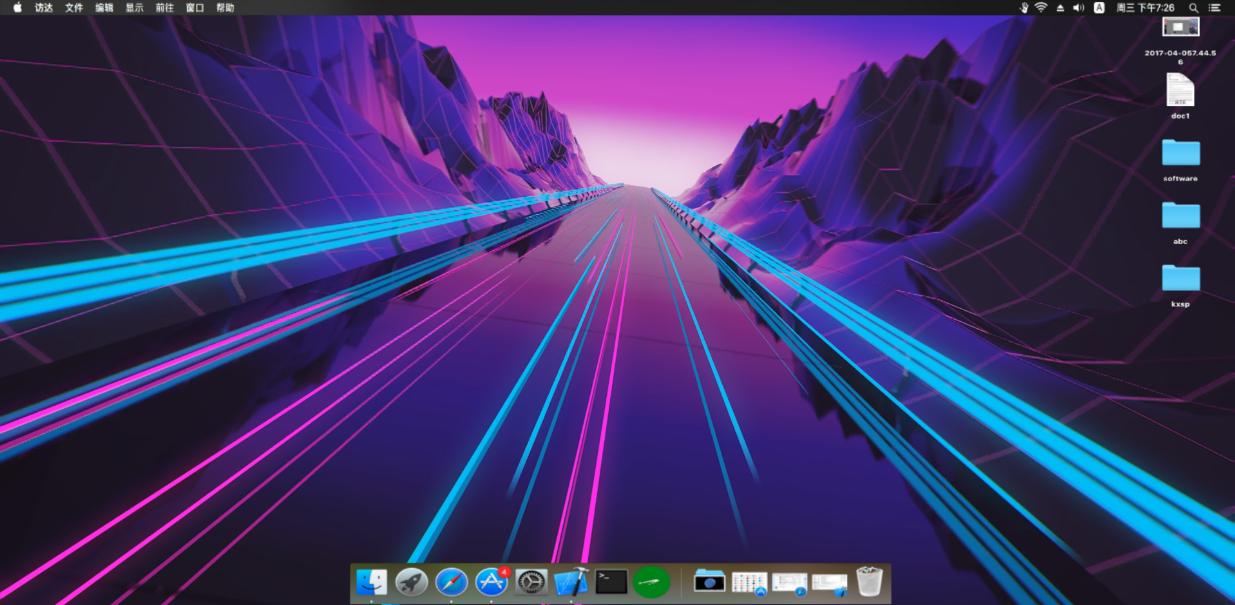This screenshot has height=605, width=1235.
Task: Open the Dock stack with App Store badge
Action: coord(749,582)
